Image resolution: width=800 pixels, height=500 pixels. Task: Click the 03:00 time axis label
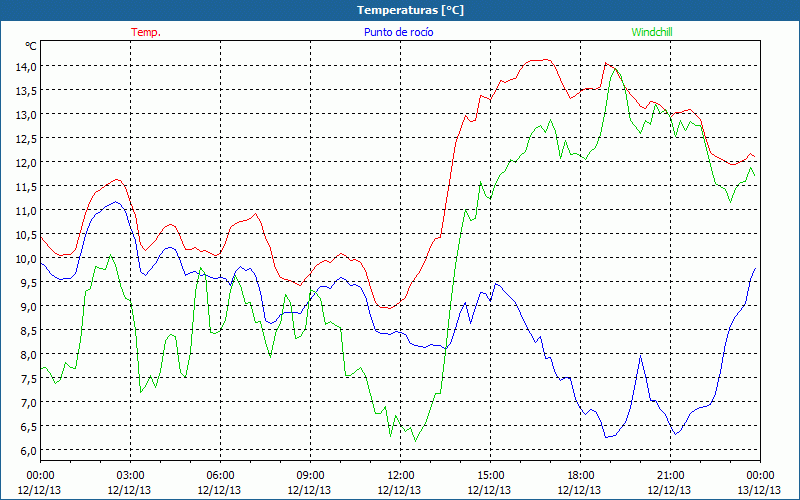[130, 476]
